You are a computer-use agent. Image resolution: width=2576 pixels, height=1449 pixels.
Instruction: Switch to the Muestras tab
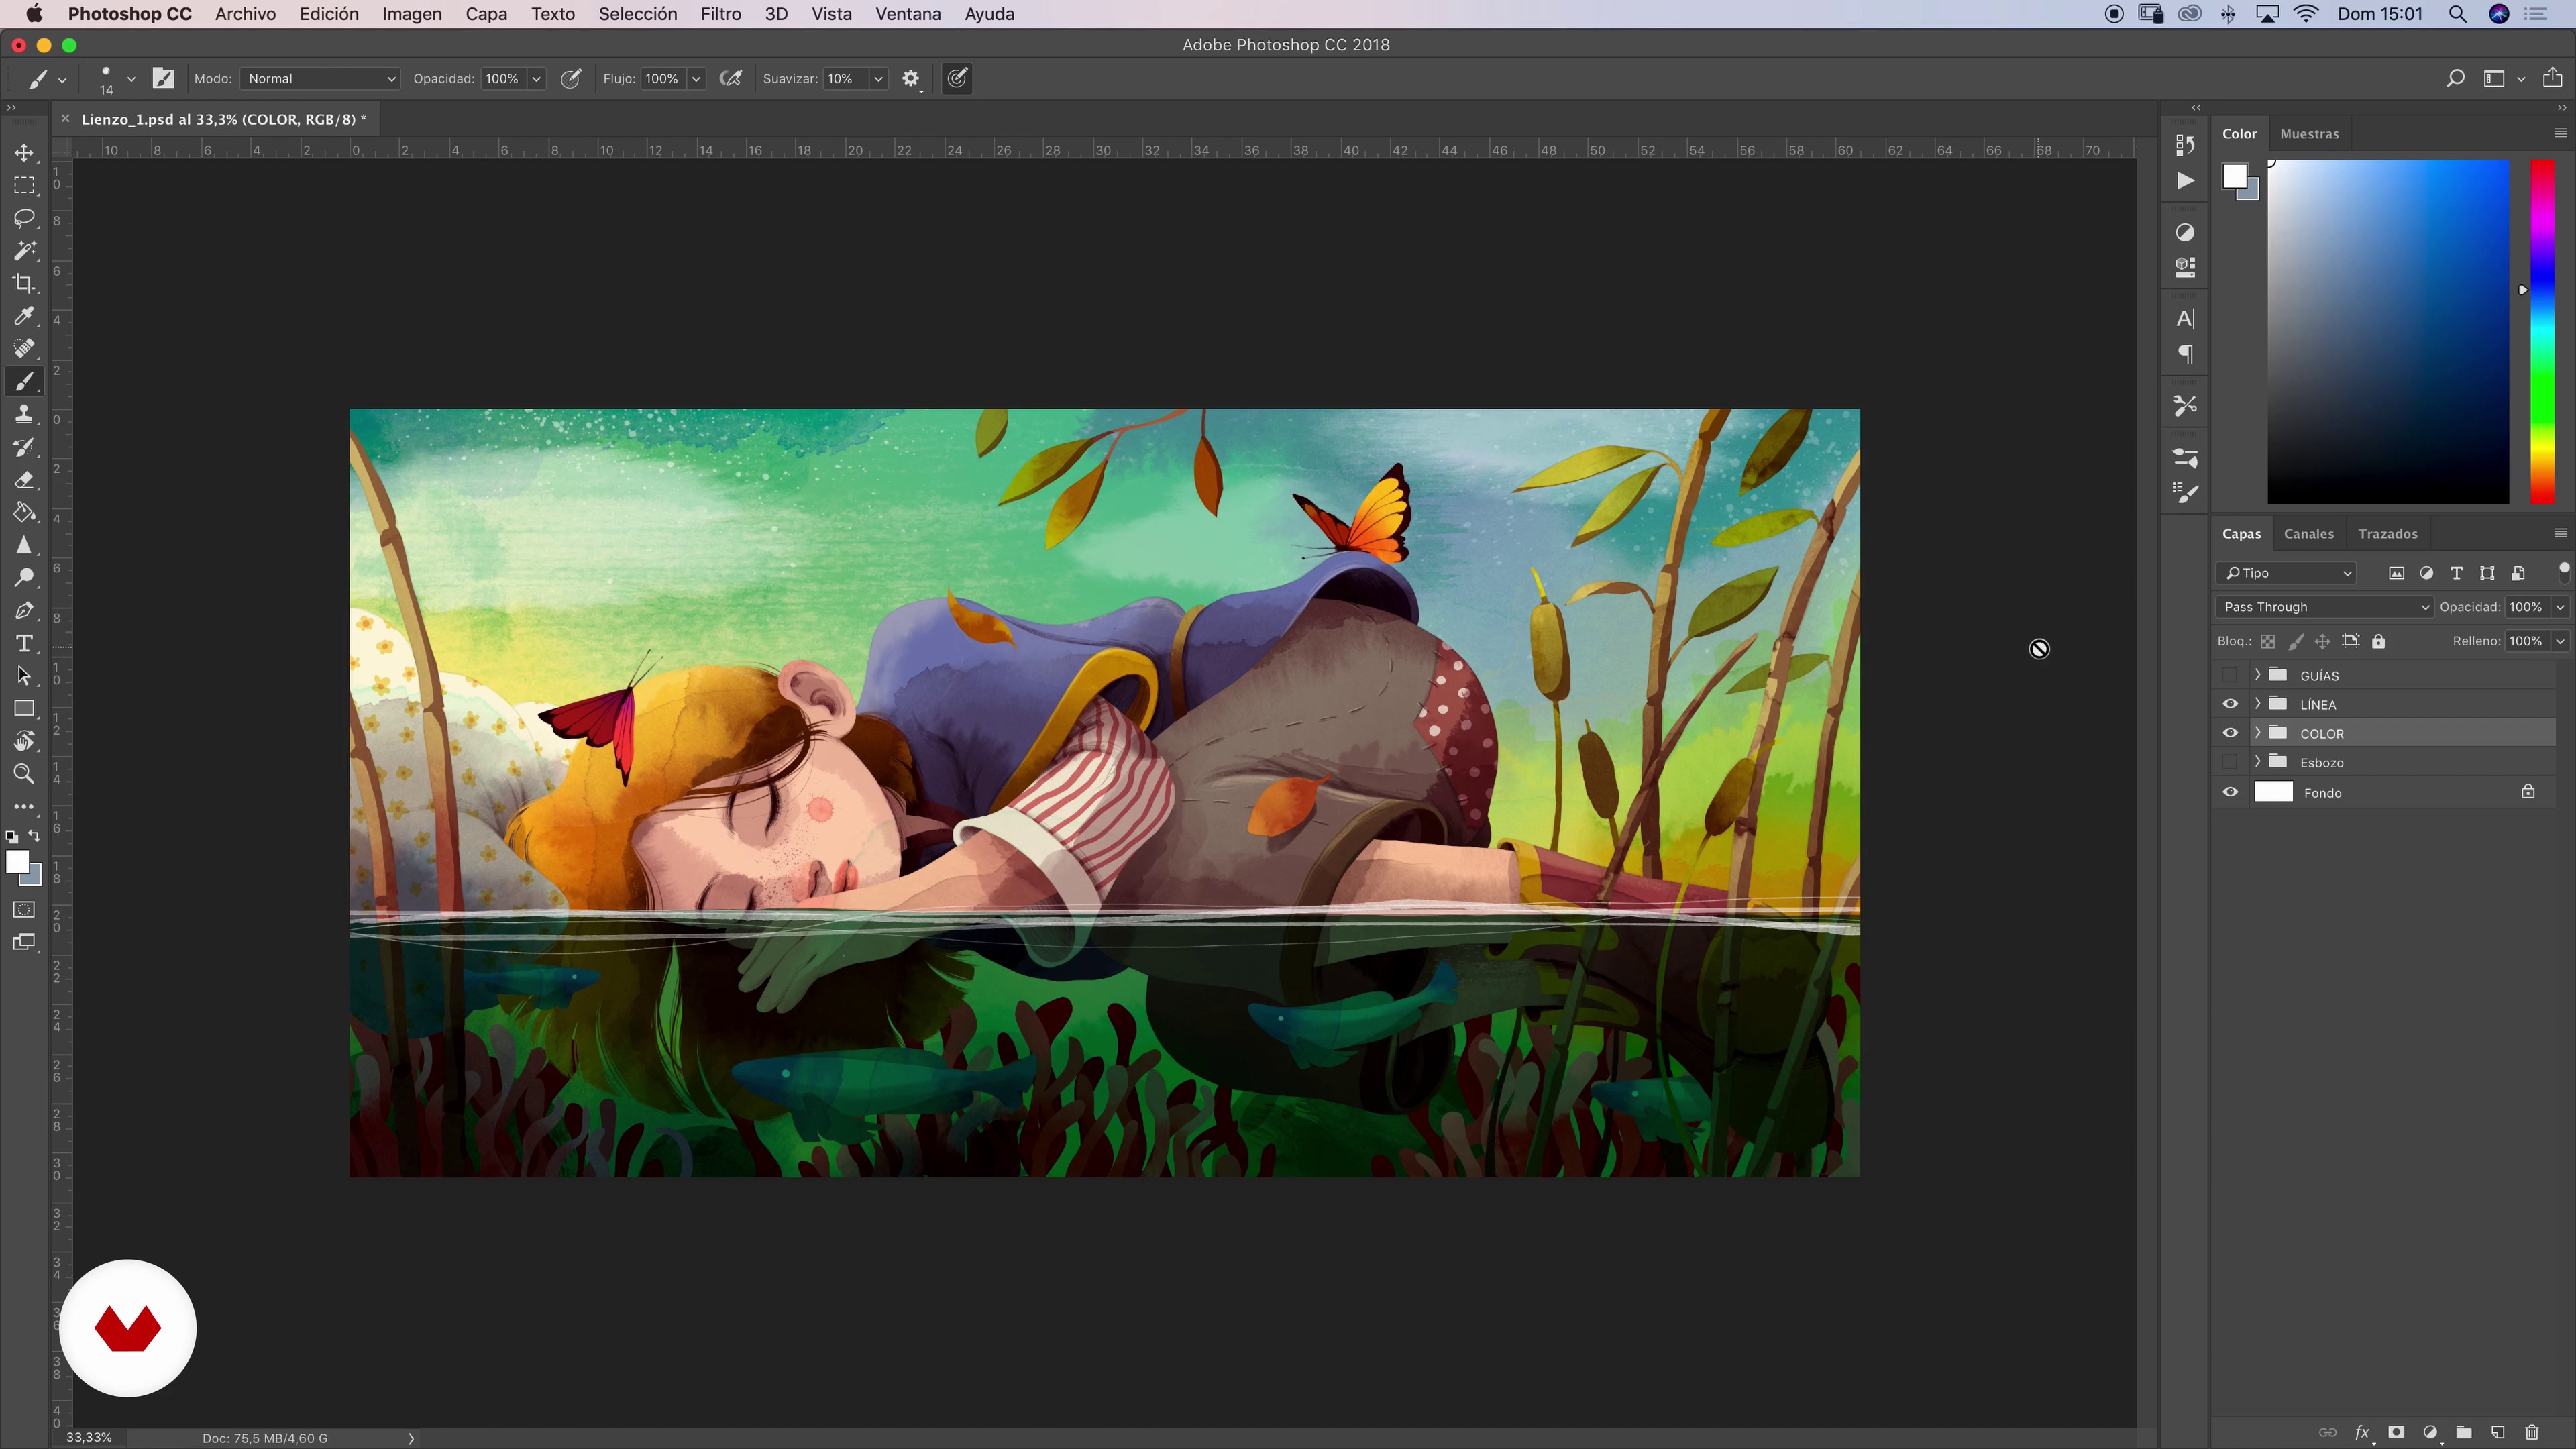click(2309, 133)
